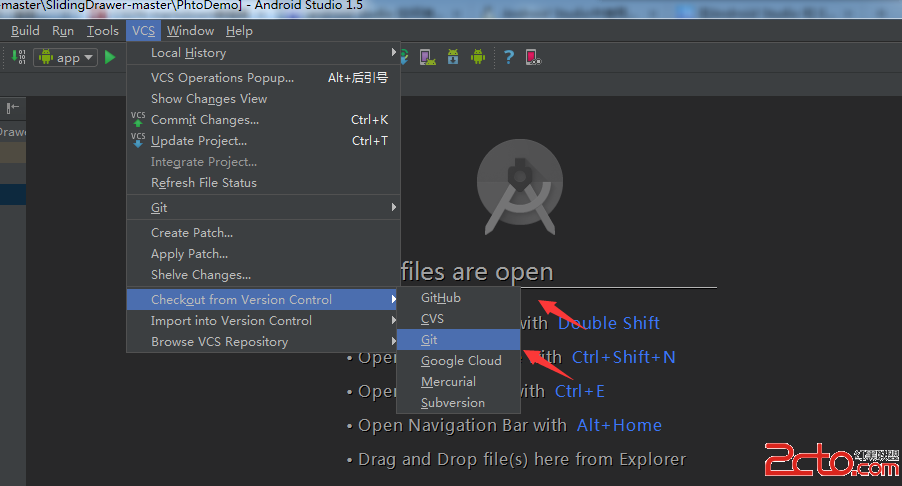Screen dimensions: 902x486
Task: Click the Double Shift shortcut link
Action: point(609,323)
